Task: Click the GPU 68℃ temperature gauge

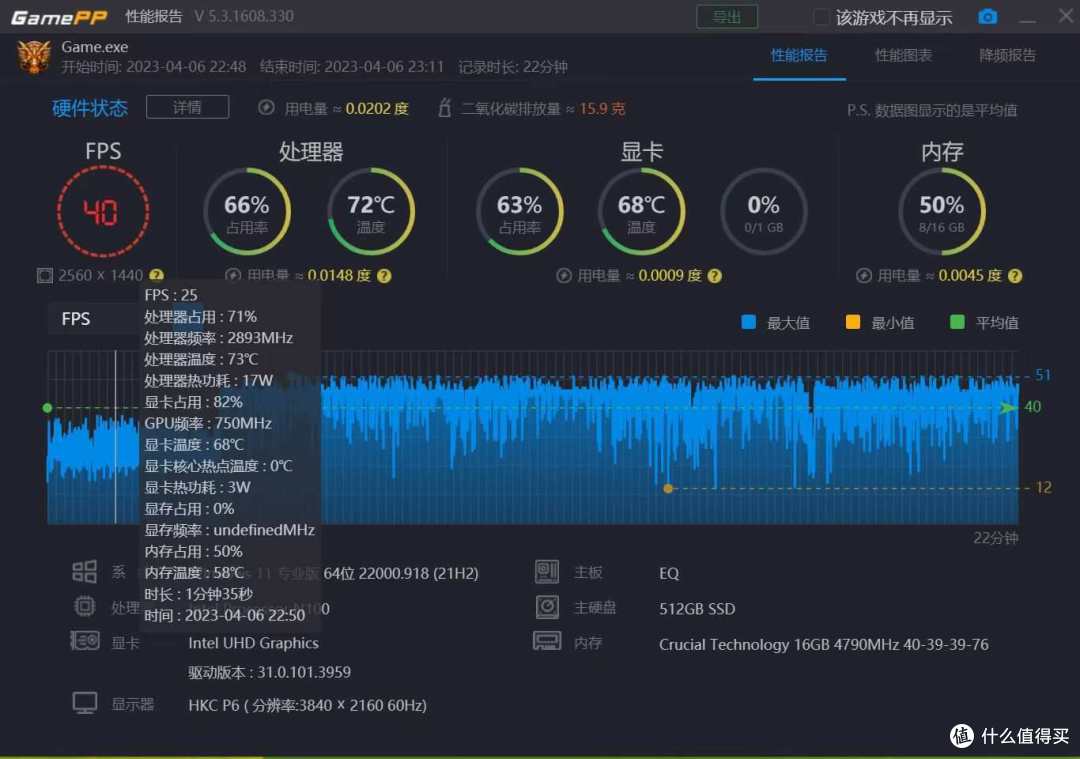Action: pos(641,211)
